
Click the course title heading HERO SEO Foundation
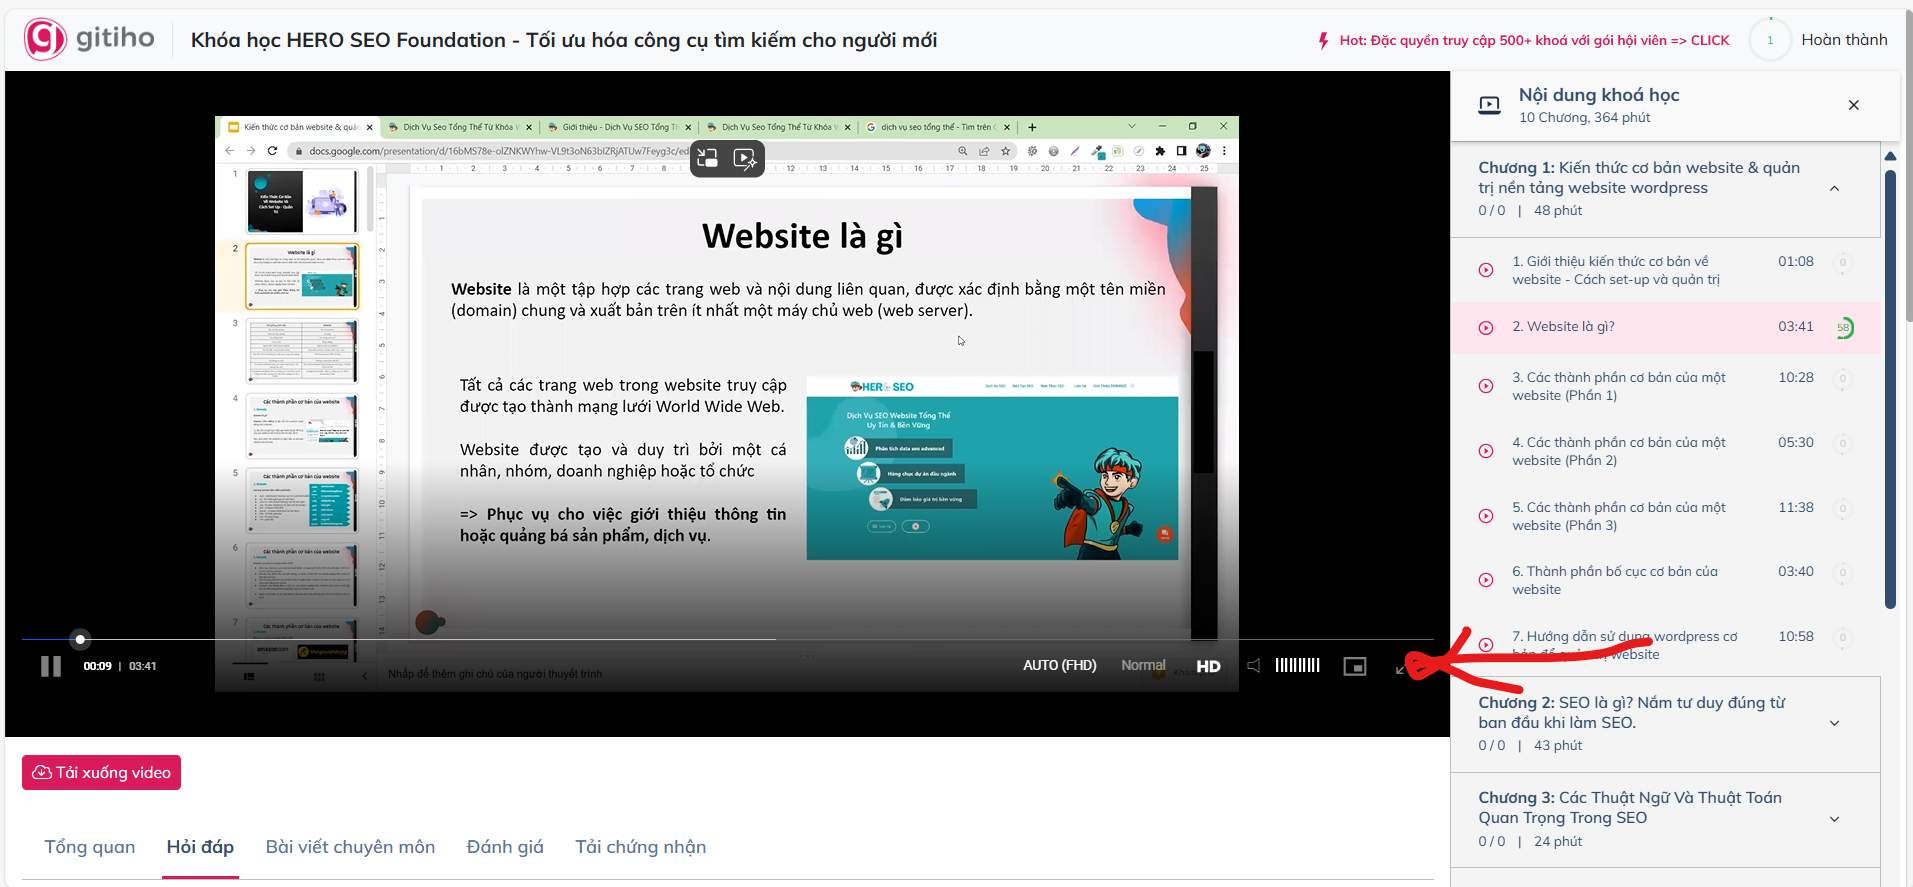pyautogui.click(x=564, y=40)
